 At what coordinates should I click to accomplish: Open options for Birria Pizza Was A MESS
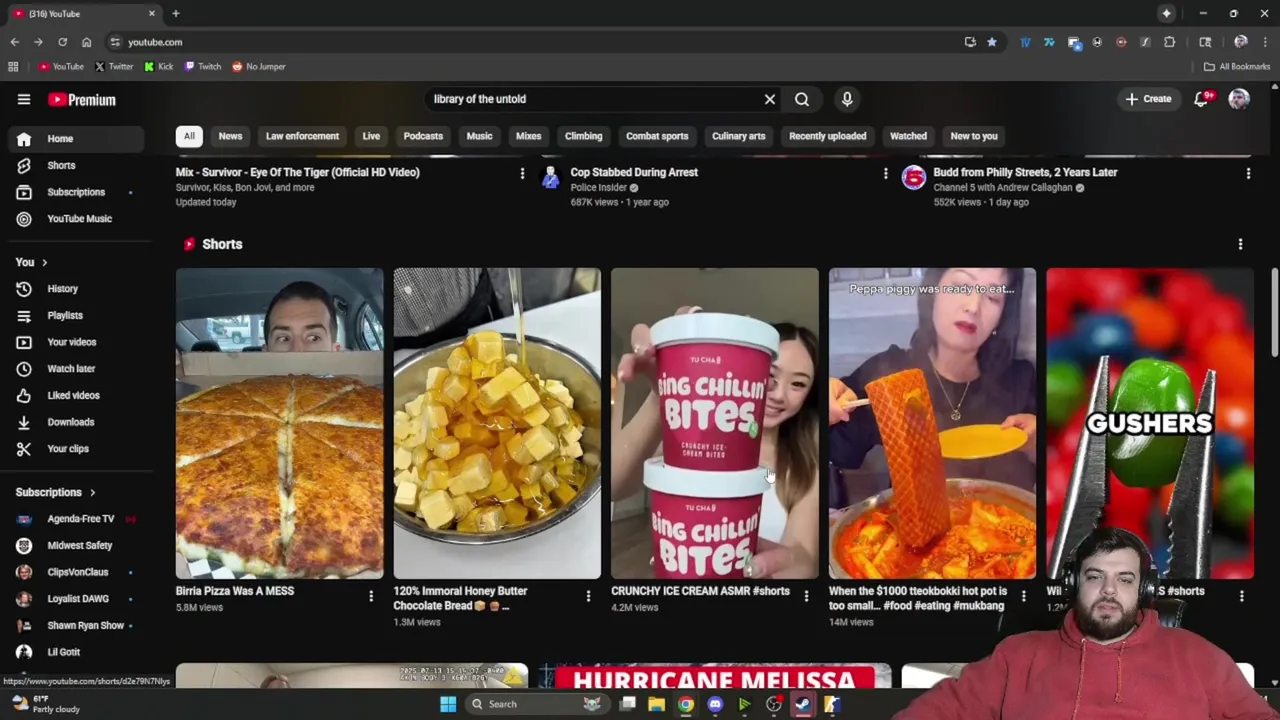coord(371,596)
